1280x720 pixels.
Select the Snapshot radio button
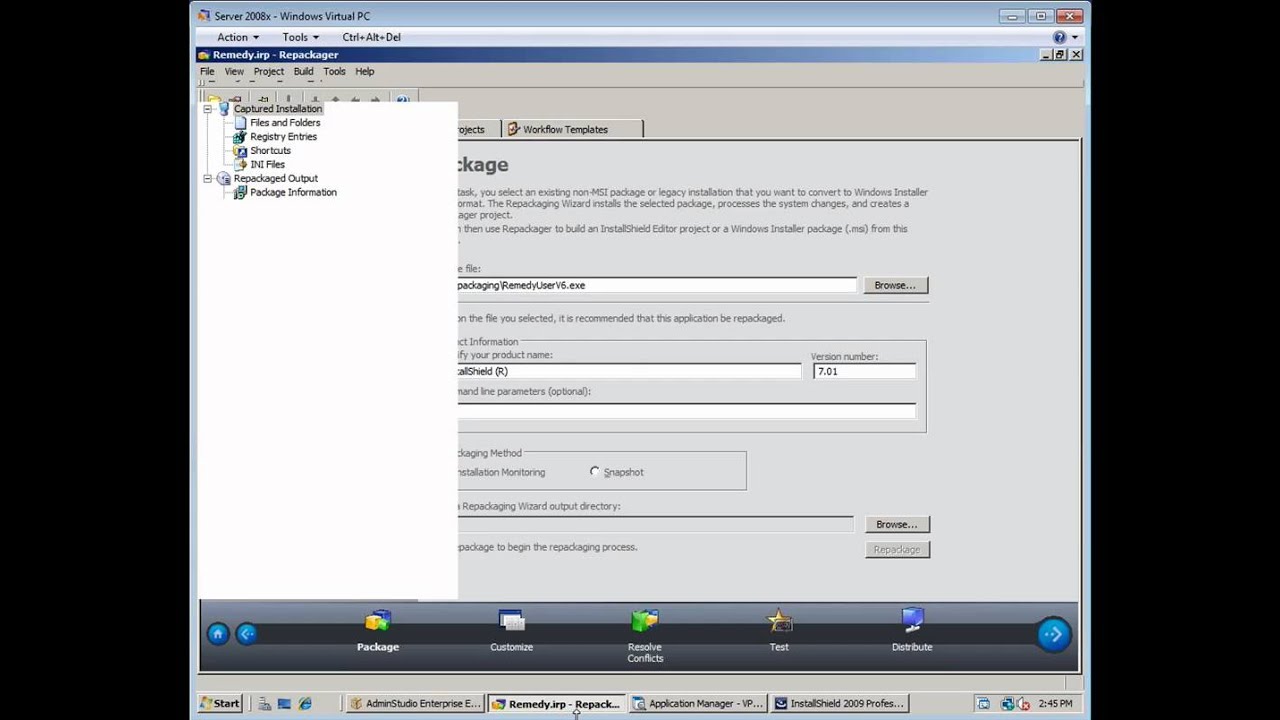(x=595, y=472)
